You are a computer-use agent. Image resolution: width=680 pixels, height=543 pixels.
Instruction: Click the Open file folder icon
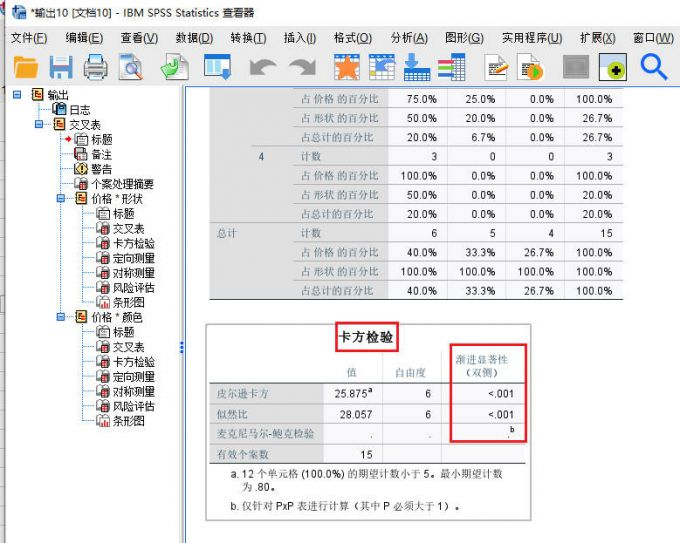point(26,68)
